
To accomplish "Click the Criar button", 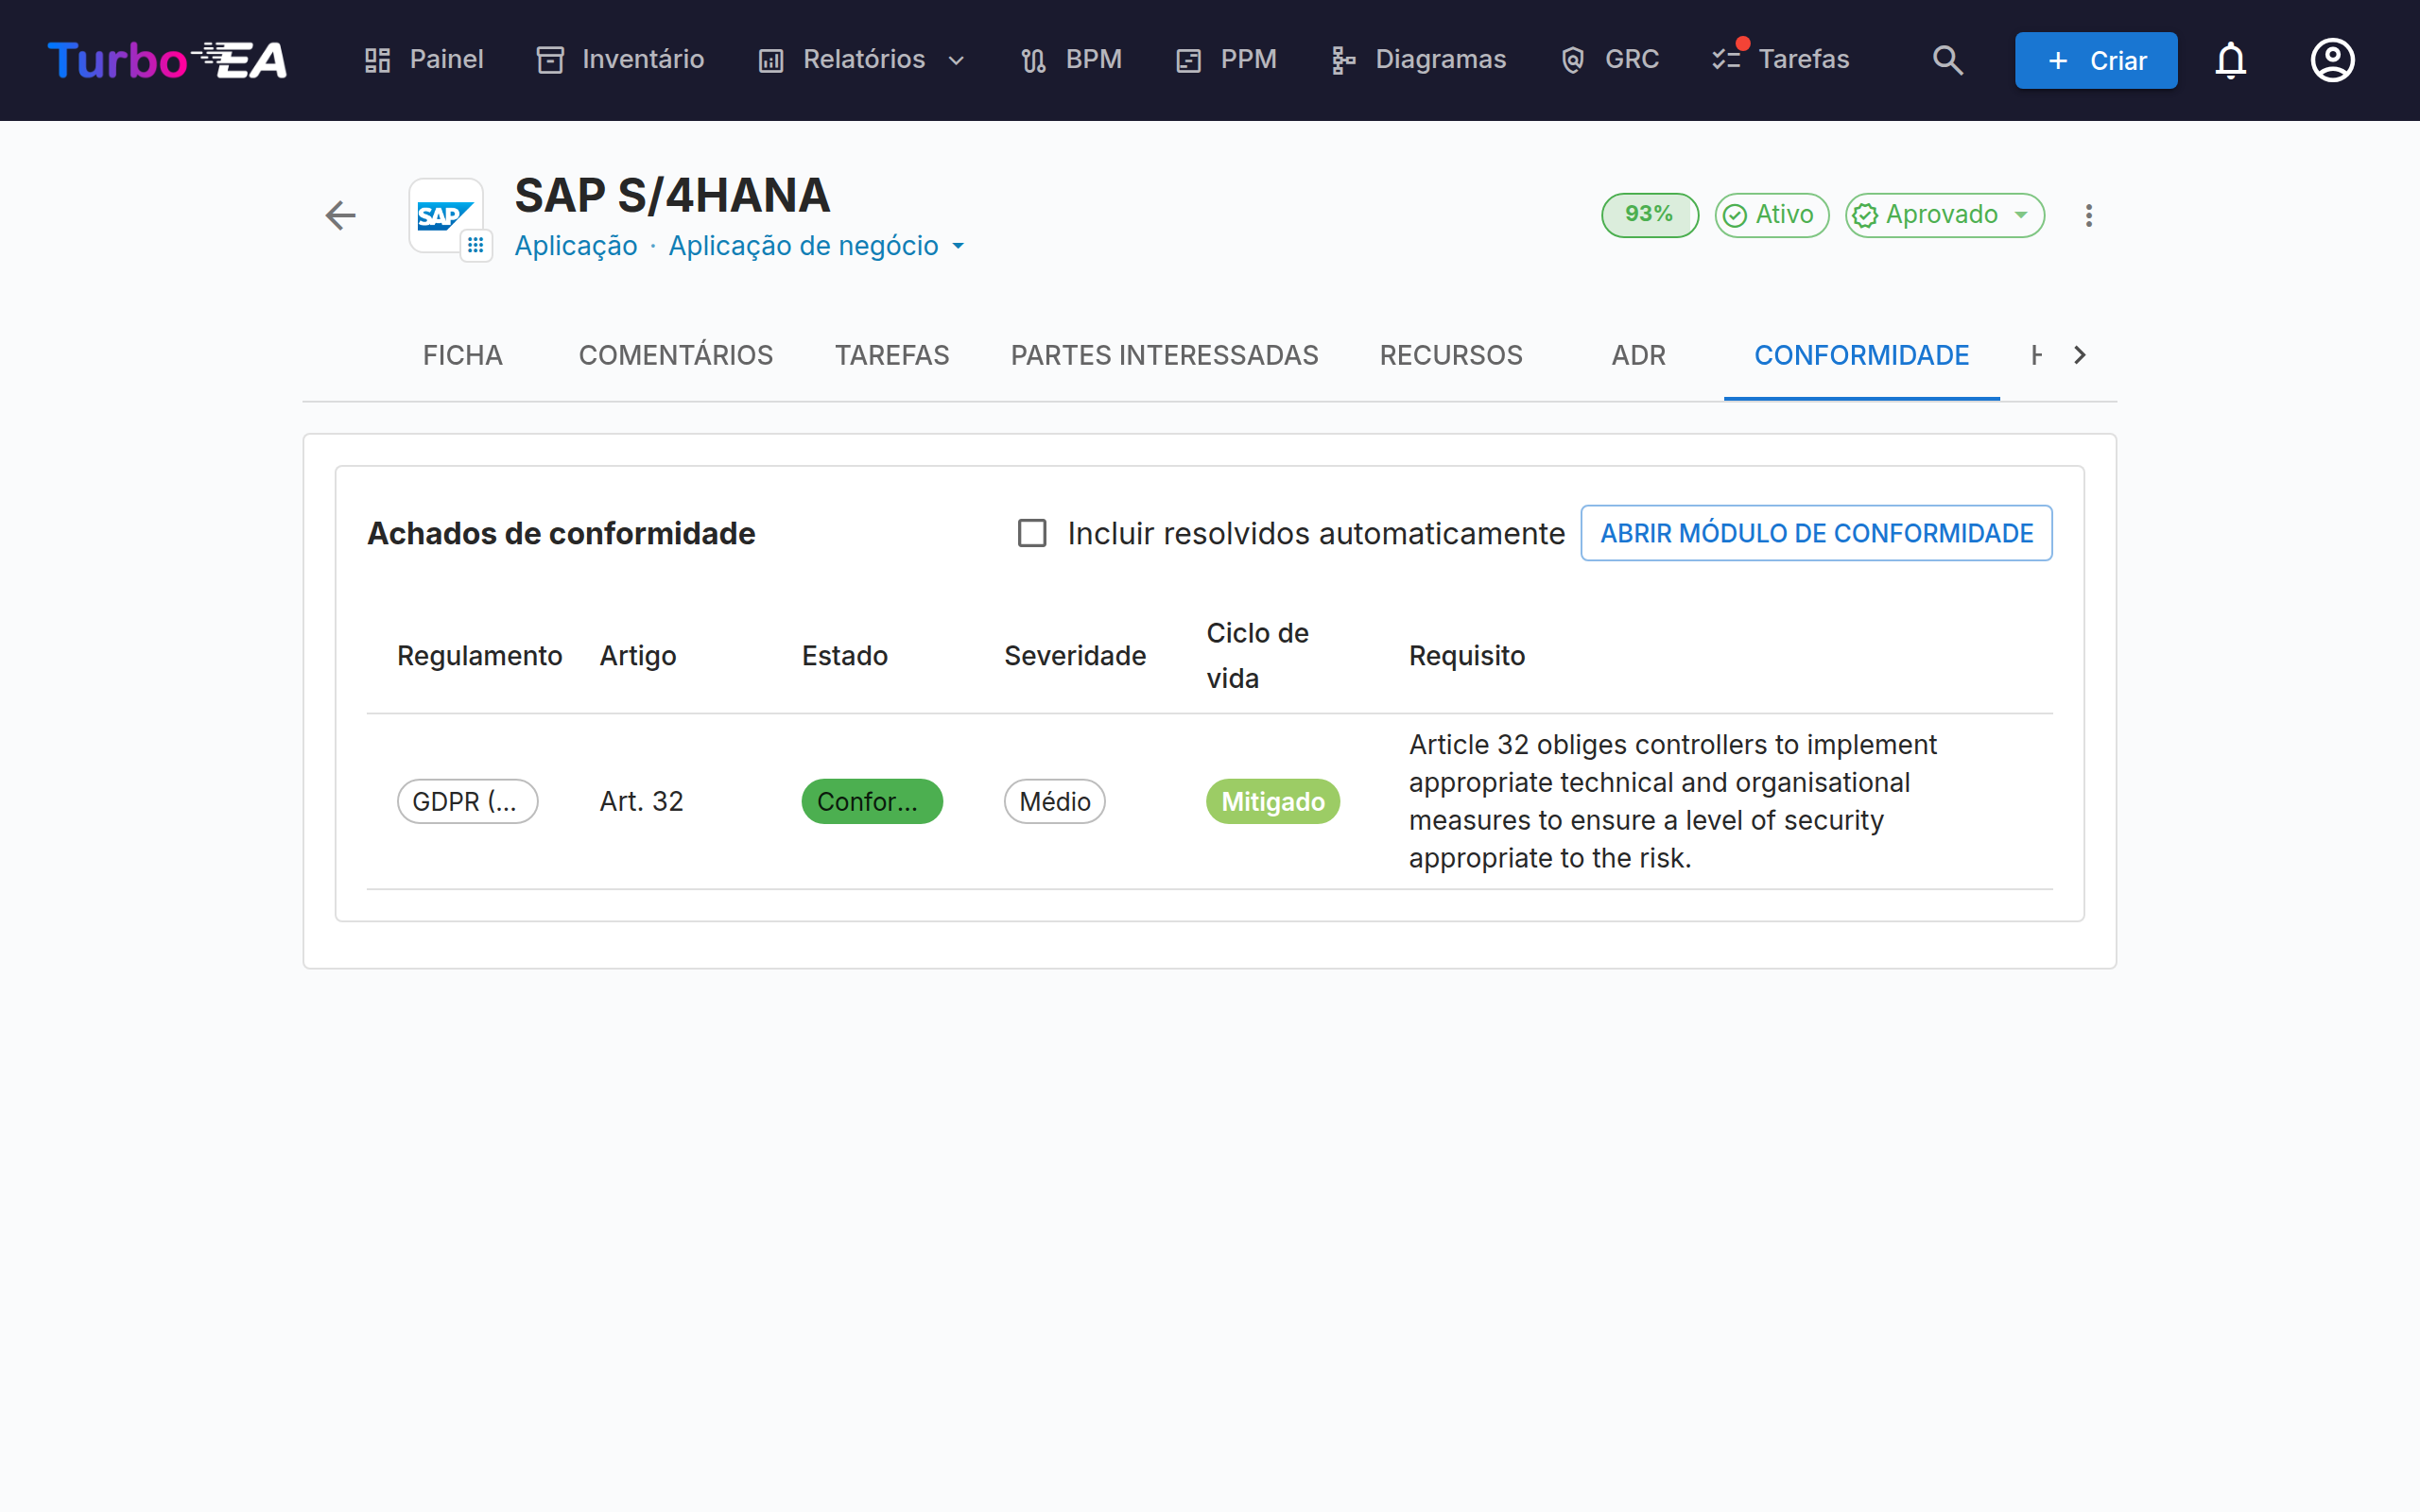I will pos(2096,60).
